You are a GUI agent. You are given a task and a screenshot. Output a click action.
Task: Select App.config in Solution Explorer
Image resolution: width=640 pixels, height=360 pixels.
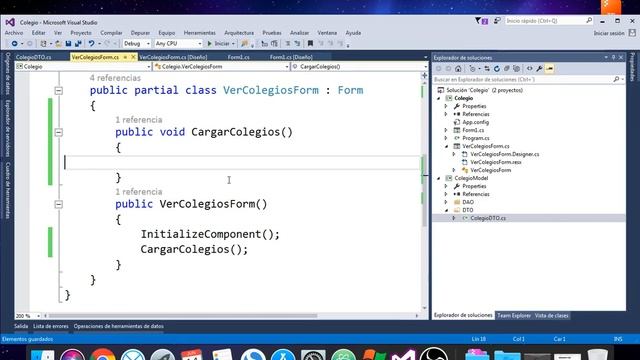[475, 122]
